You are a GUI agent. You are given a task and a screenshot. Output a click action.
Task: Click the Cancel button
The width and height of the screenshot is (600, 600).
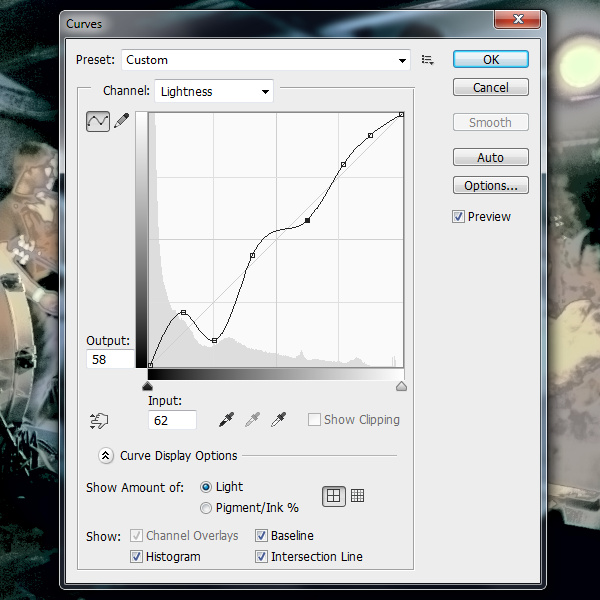(491, 87)
